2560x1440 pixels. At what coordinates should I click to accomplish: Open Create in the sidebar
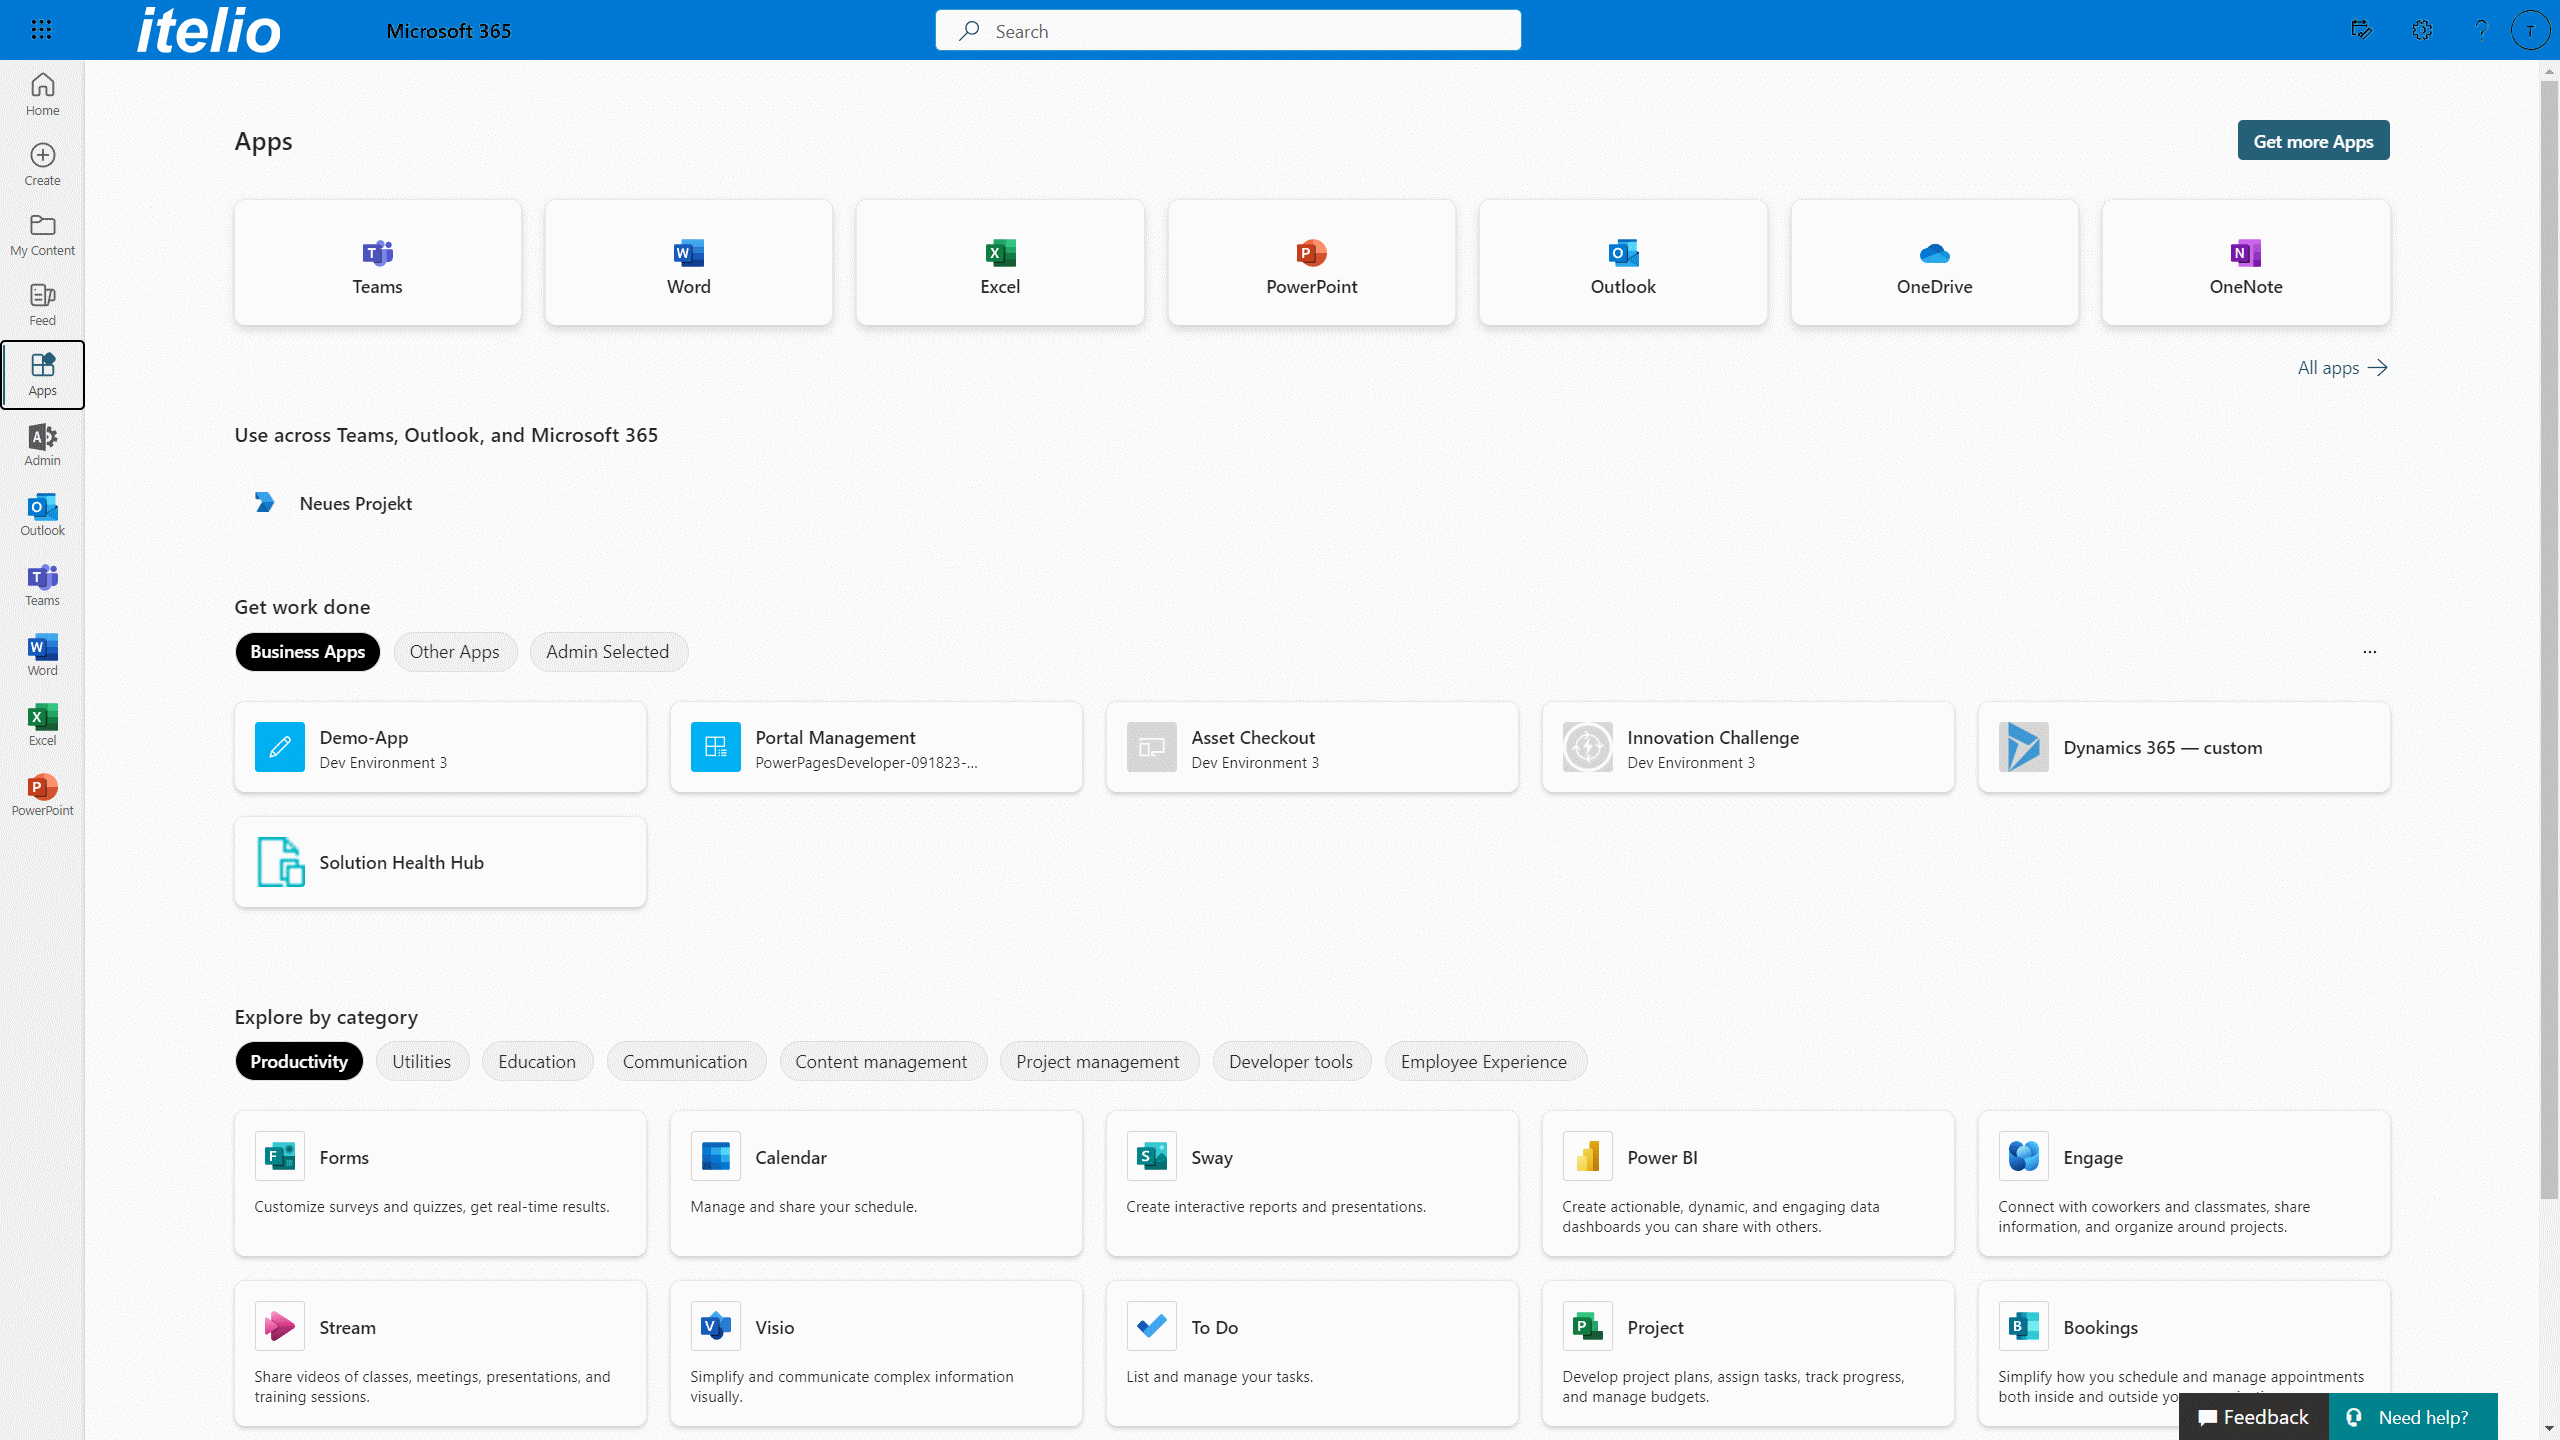(x=42, y=165)
